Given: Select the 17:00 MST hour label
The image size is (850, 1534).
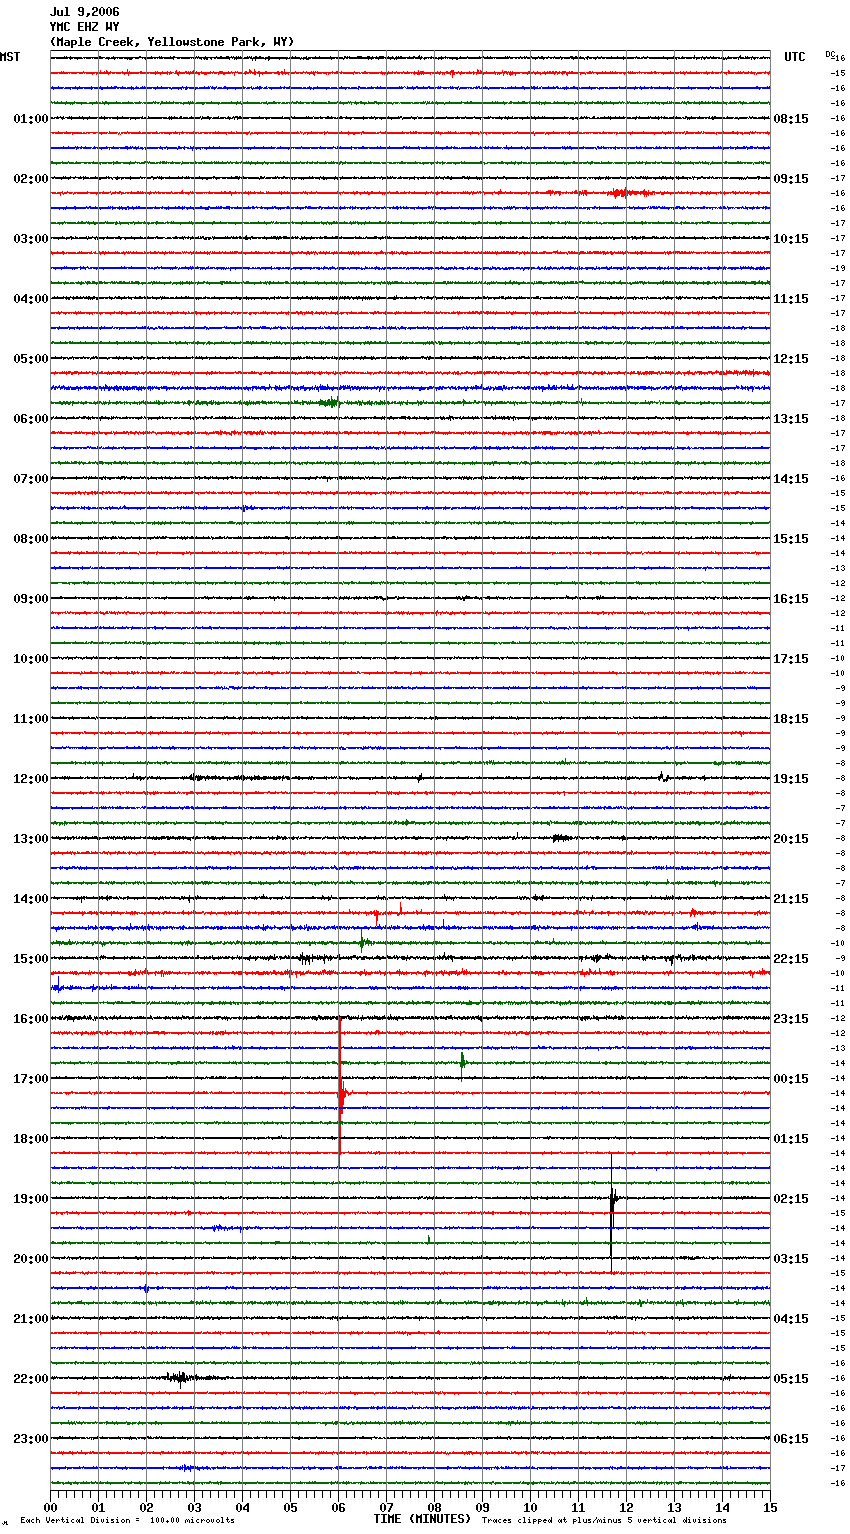Looking at the screenshot, I should coord(31,1079).
